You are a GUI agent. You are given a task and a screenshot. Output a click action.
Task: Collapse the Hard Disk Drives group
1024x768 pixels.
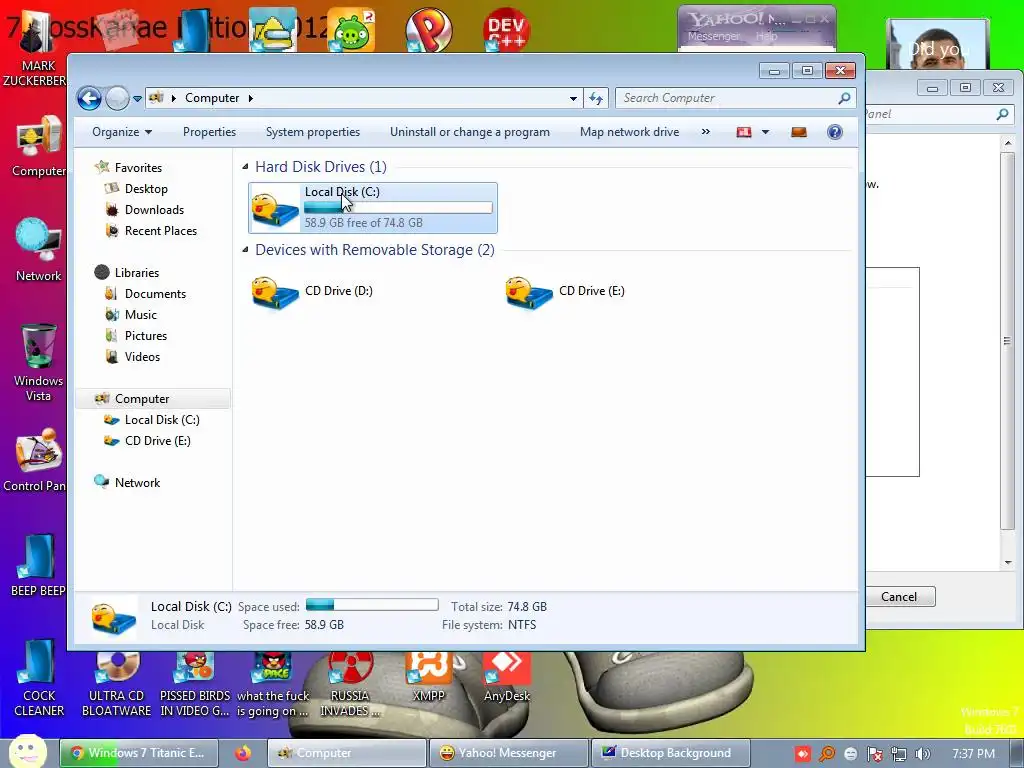tap(246, 167)
